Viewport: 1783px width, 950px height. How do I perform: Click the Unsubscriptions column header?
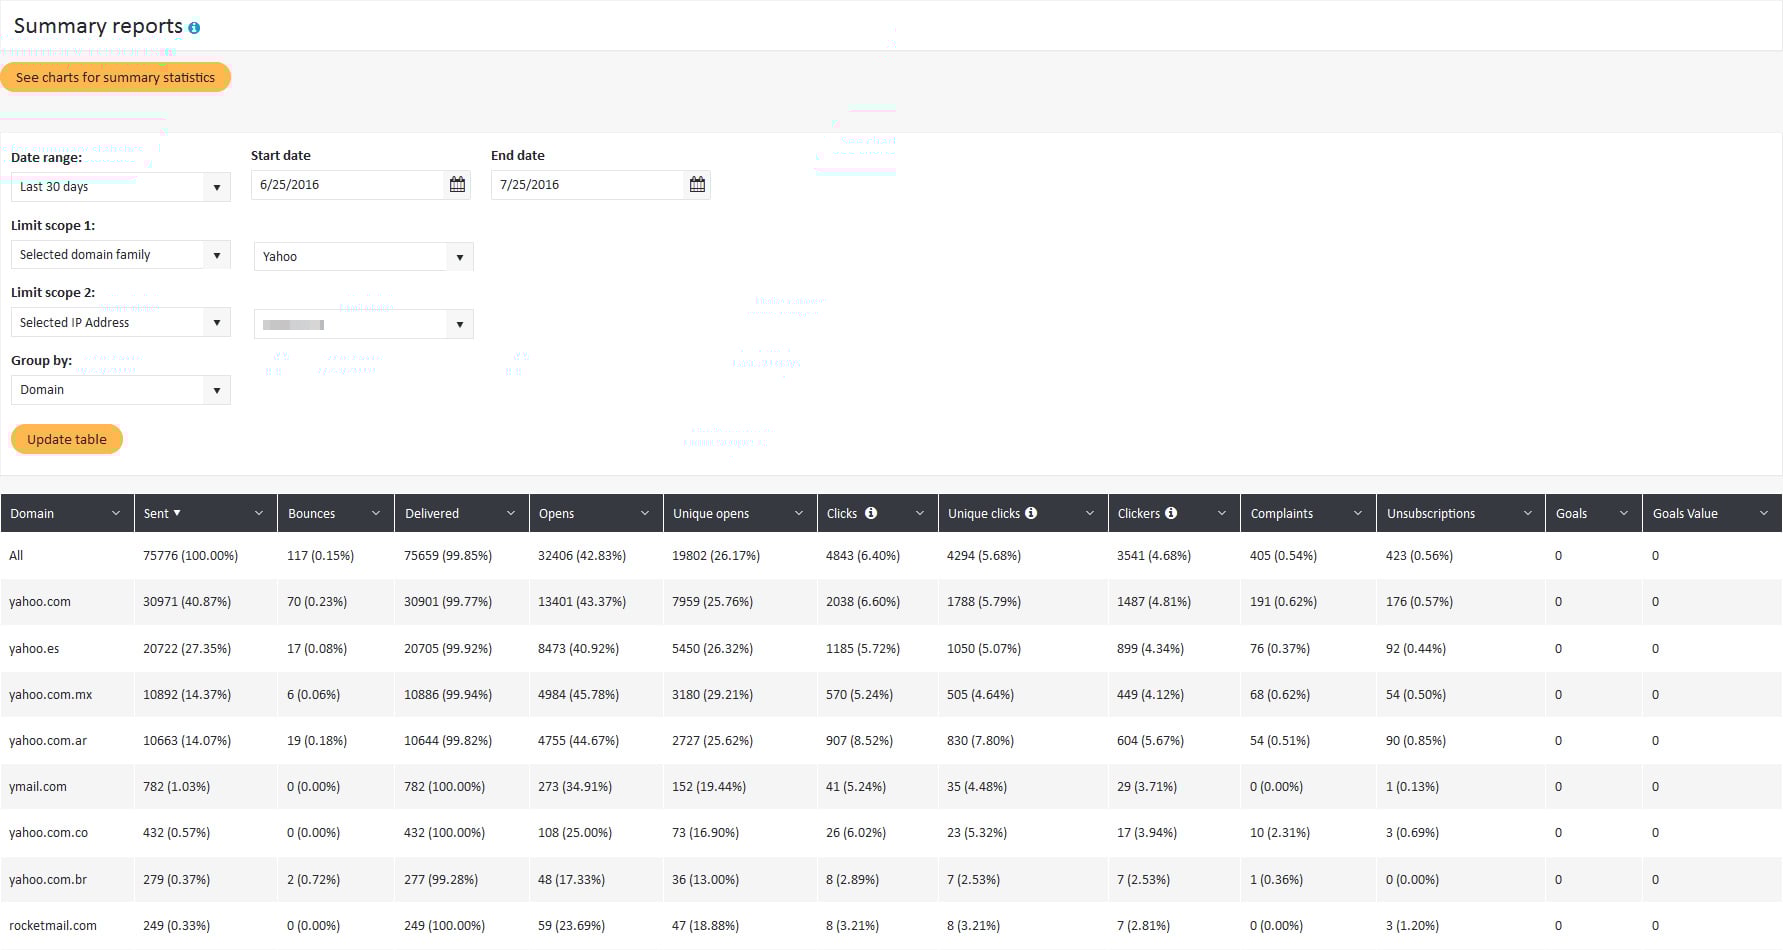[x=1431, y=513]
